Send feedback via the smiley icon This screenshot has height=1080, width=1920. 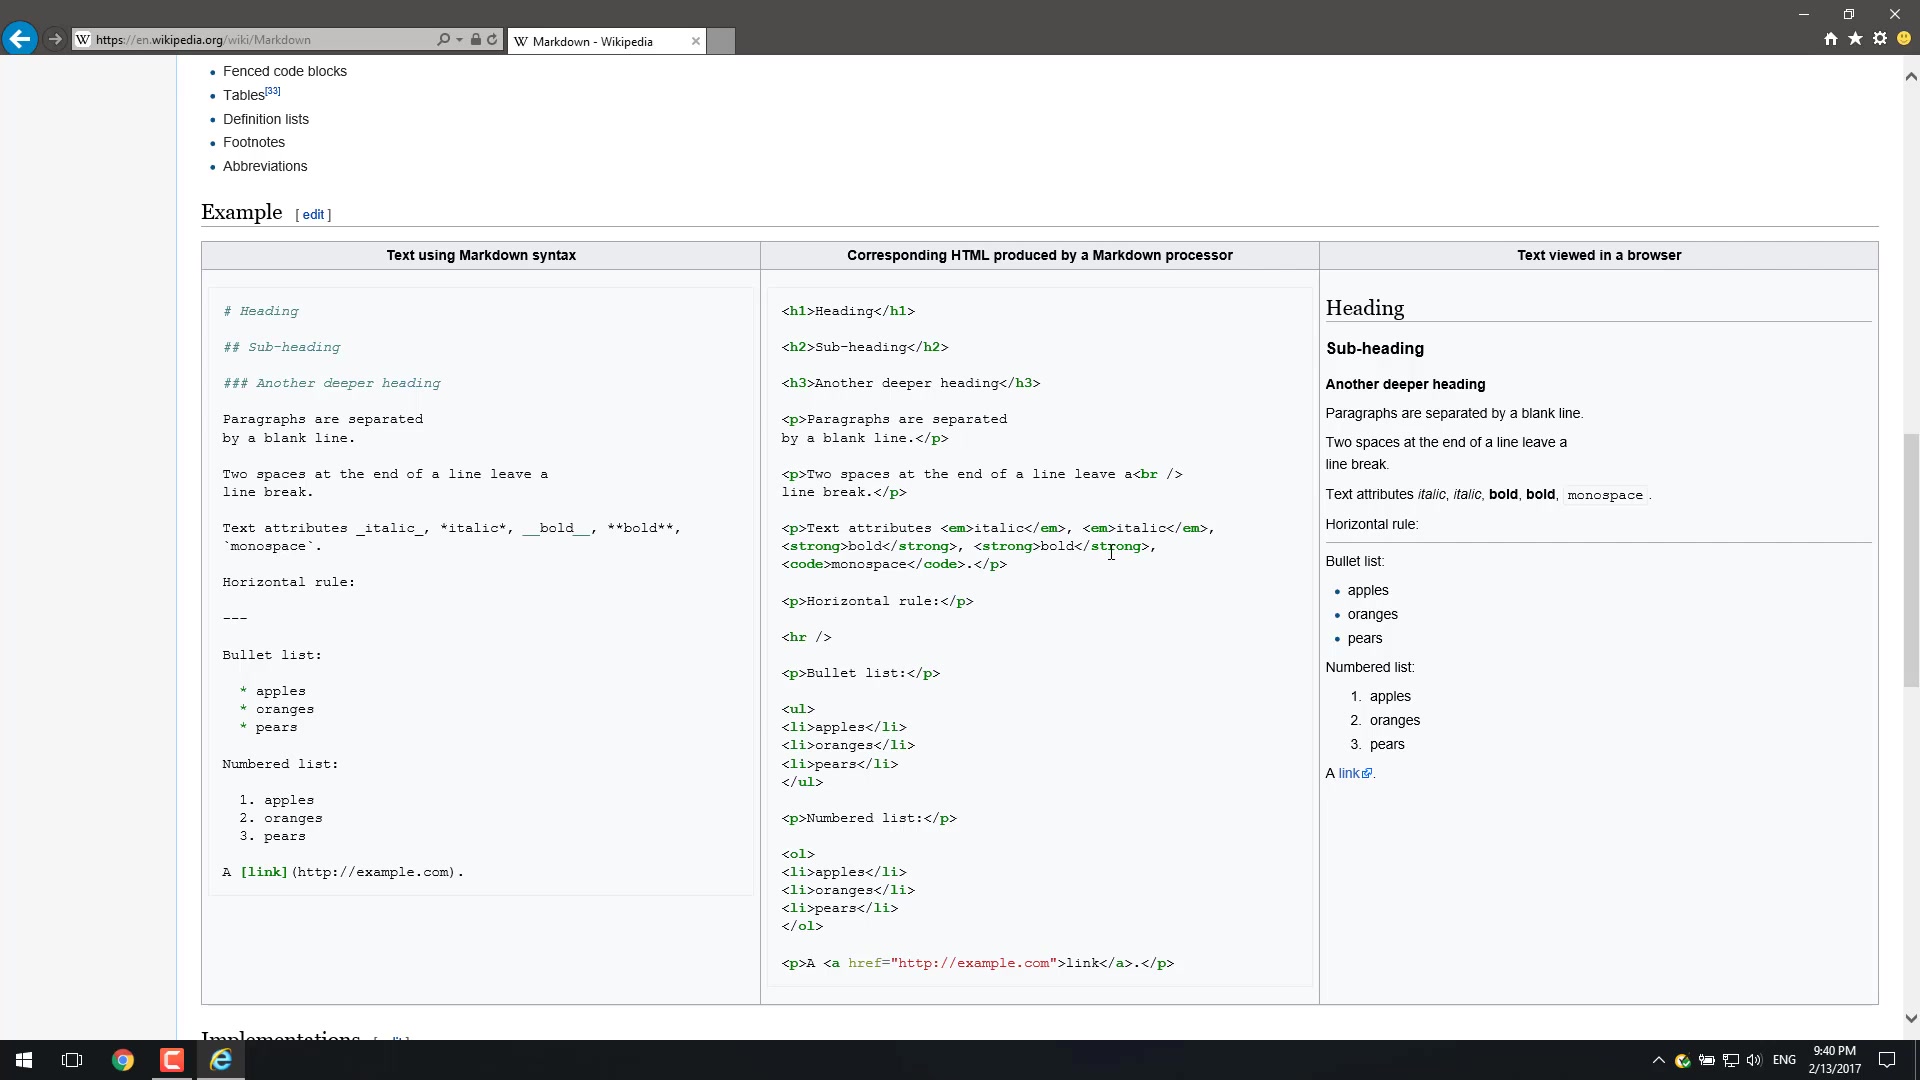[x=1904, y=39]
